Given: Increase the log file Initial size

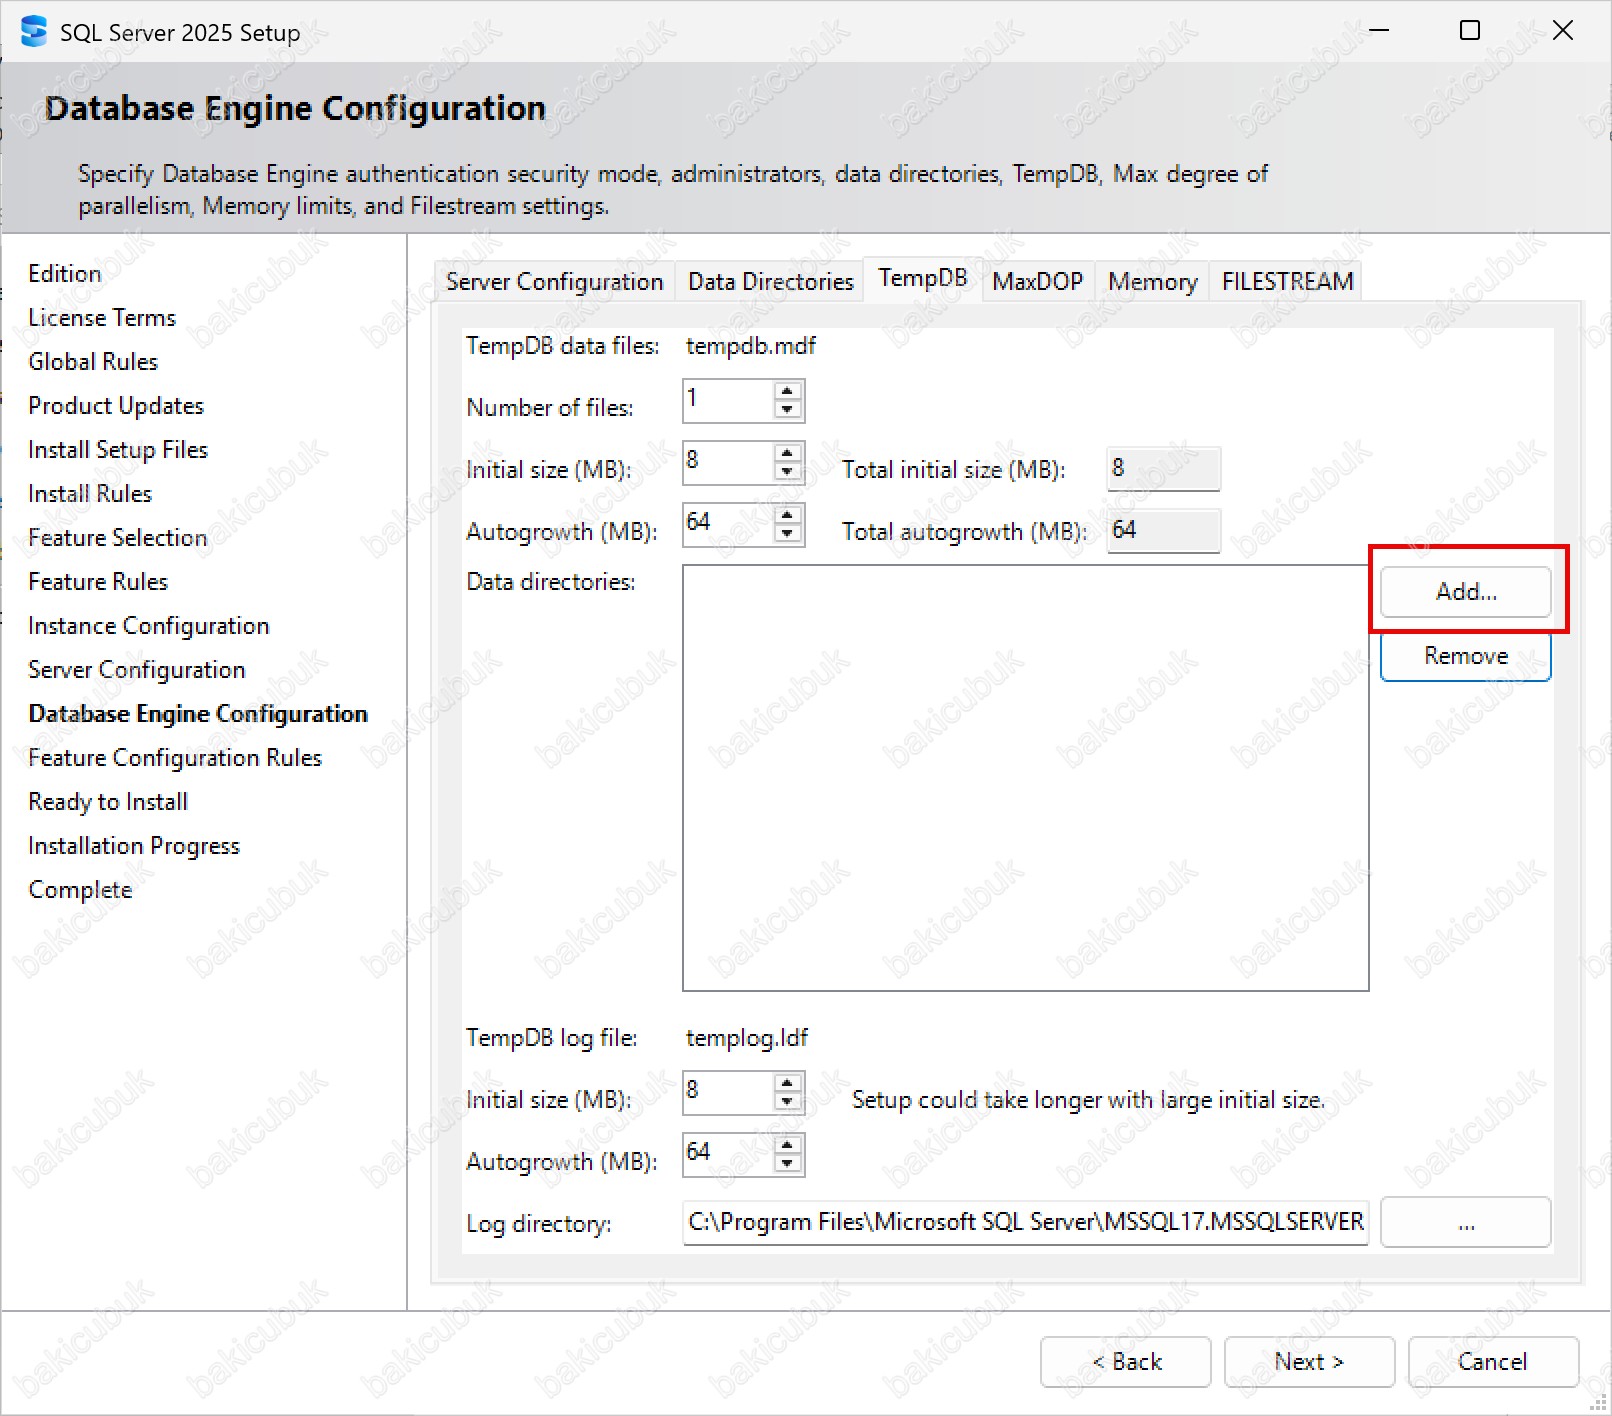Looking at the screenshot, I should tap(788, 1083).
